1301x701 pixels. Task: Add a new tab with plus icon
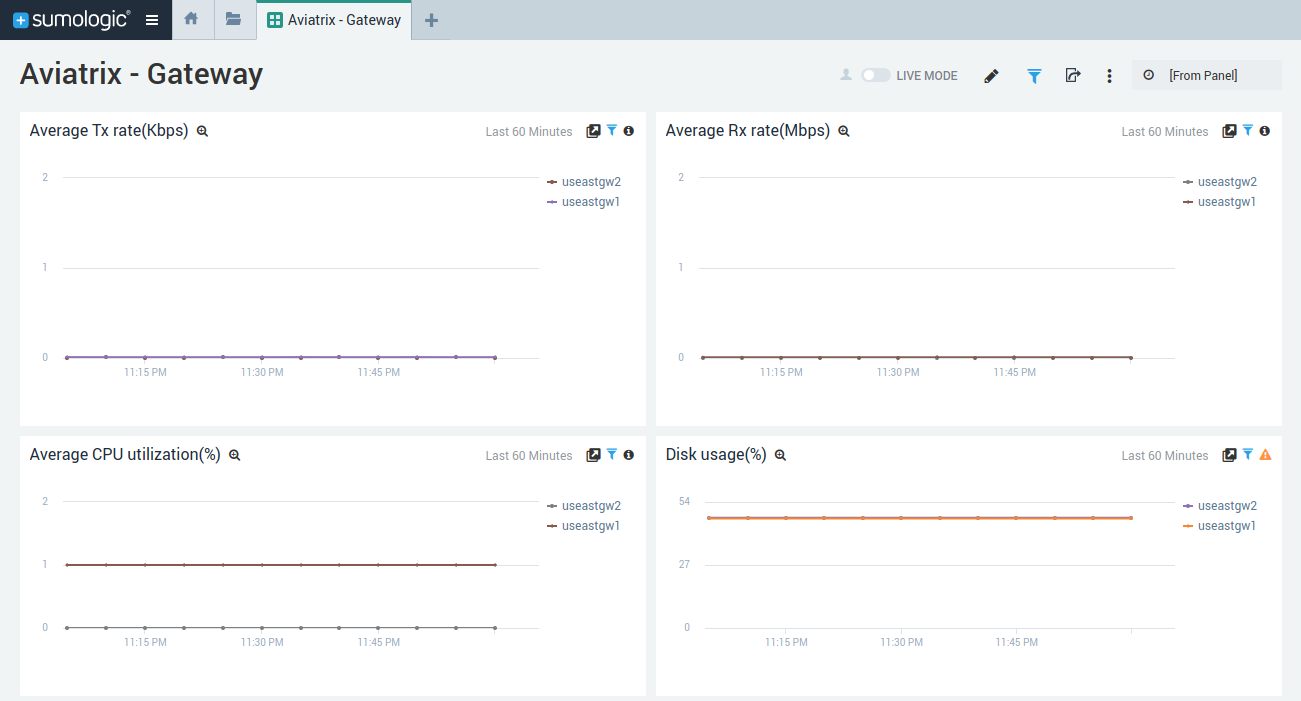click(431, 20)
